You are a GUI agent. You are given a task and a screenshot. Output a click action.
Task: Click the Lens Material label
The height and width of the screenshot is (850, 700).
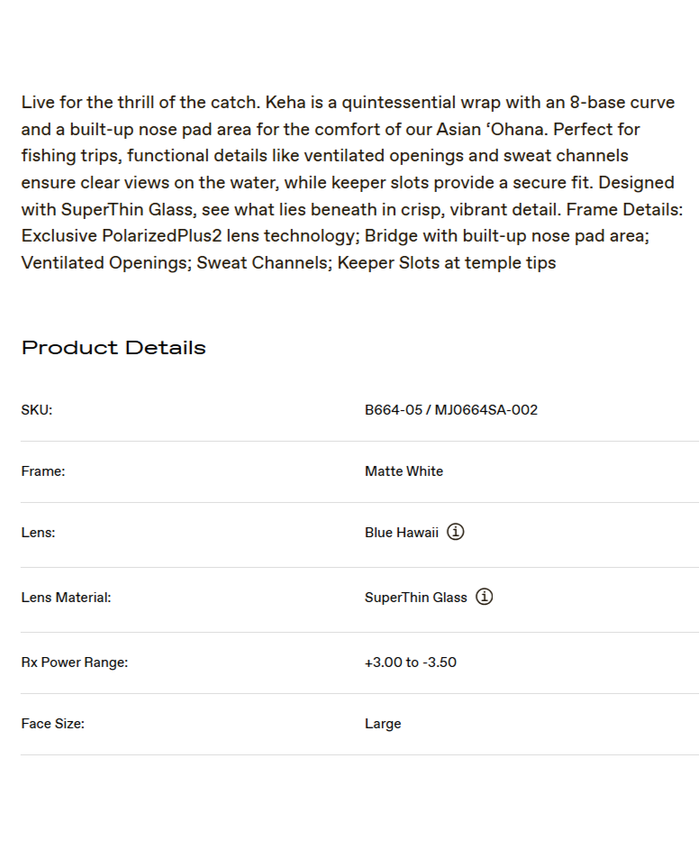point(66,598)
